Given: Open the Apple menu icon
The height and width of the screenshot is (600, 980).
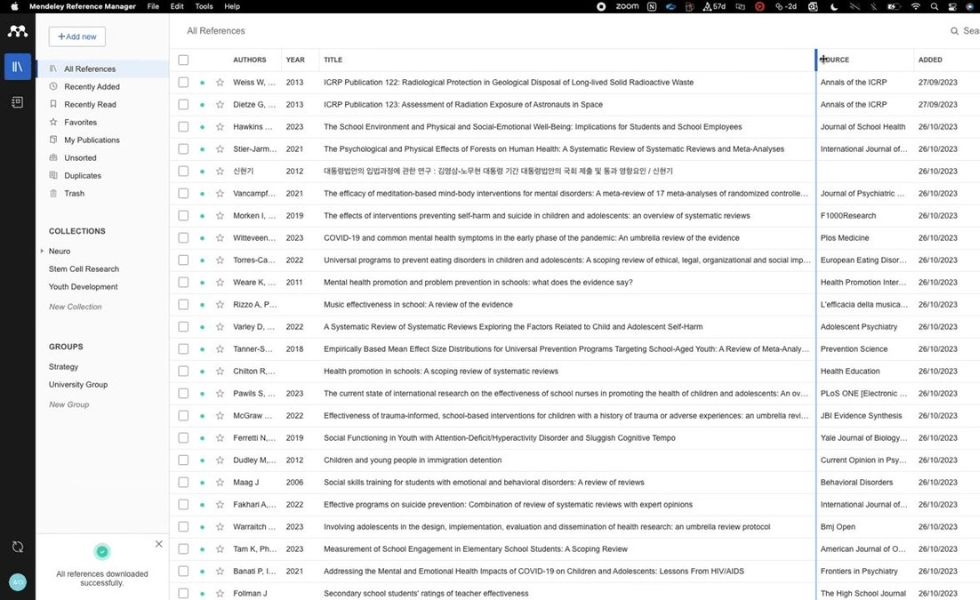Looking at the screenshot, I should point(14,6).
